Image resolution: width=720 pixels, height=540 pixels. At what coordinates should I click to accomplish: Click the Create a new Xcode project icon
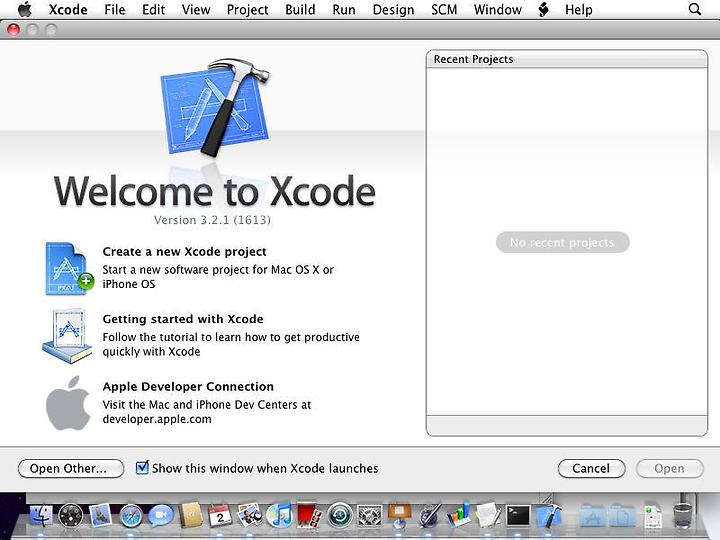point(69,269)
